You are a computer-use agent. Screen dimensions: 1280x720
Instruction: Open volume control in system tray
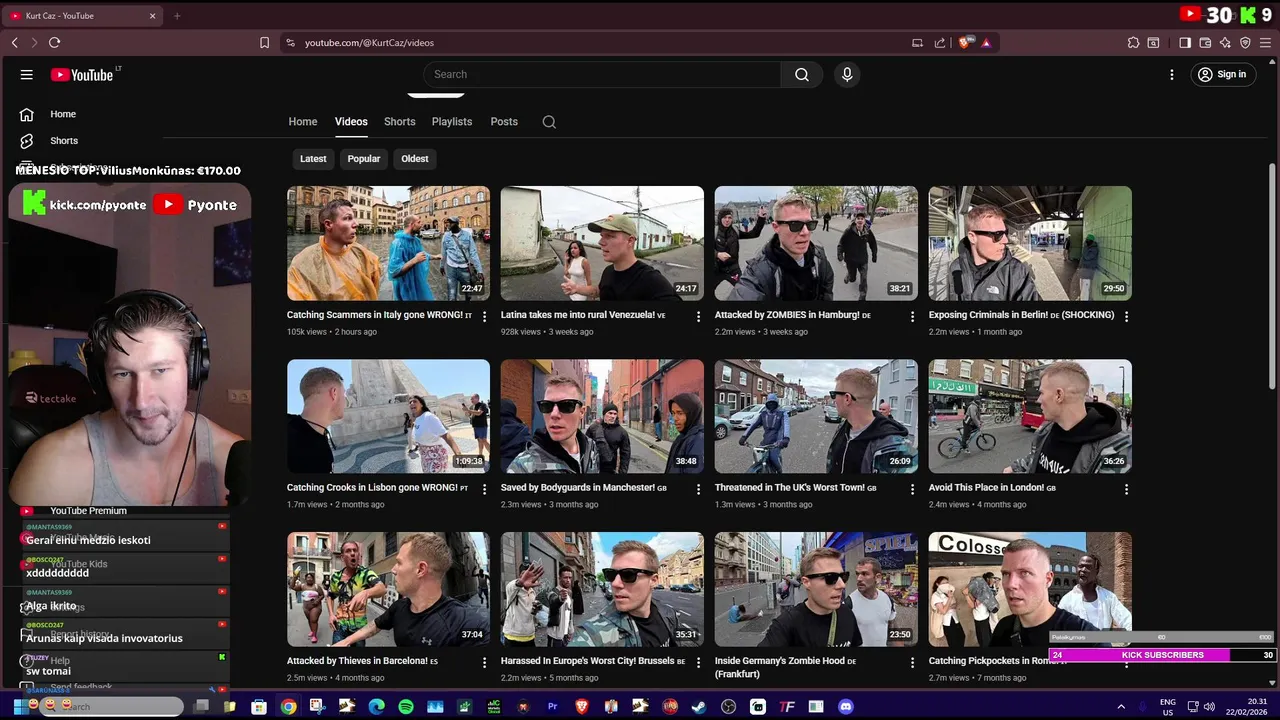point(1209,707)
